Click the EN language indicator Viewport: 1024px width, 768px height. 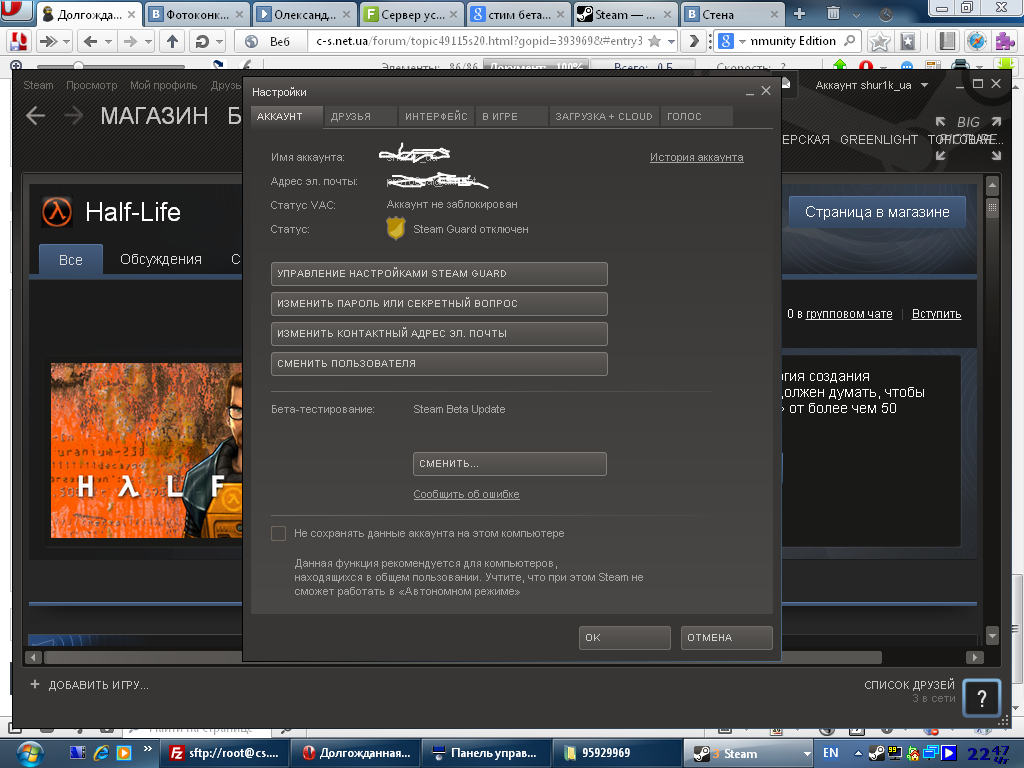click(x=831, y=753)
